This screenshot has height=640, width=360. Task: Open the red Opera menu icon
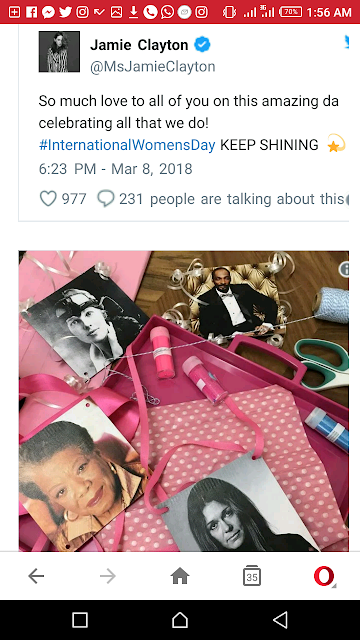pos(324,576)
